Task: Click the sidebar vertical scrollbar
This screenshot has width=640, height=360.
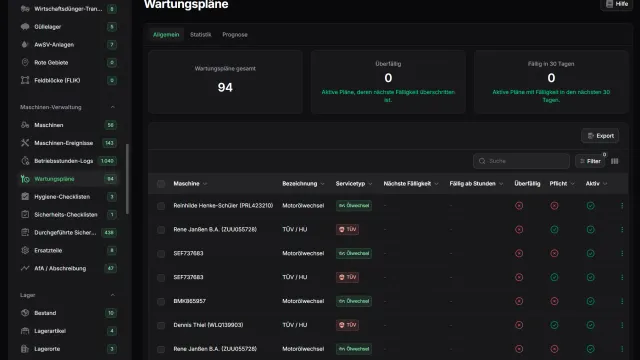Action: pyautogui.click(x=127, y=179)
